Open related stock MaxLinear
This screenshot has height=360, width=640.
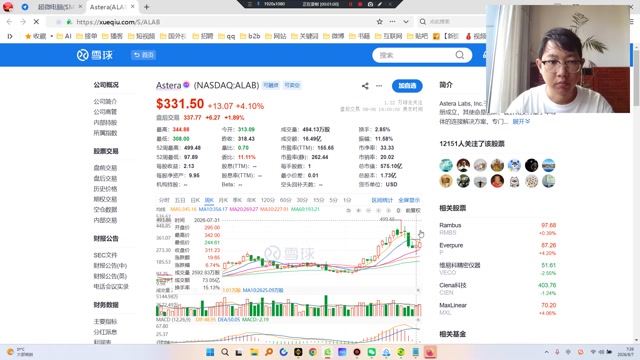pos(453,305)
